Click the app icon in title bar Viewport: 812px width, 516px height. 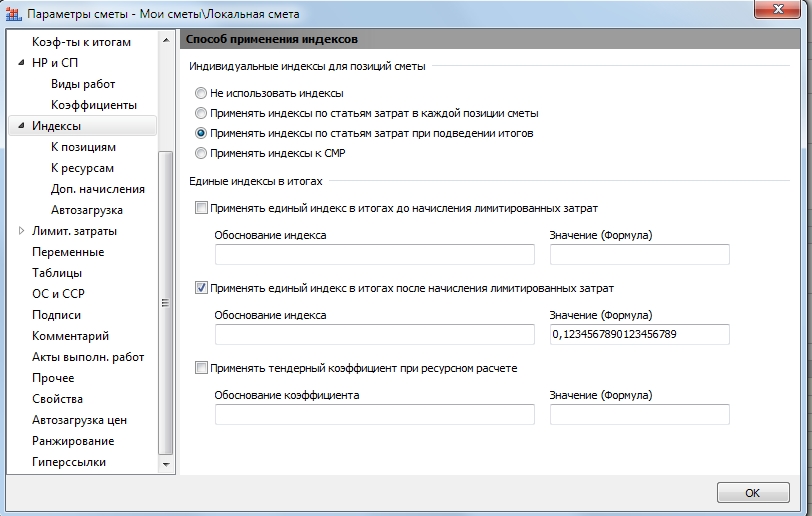tap(13, 14)
